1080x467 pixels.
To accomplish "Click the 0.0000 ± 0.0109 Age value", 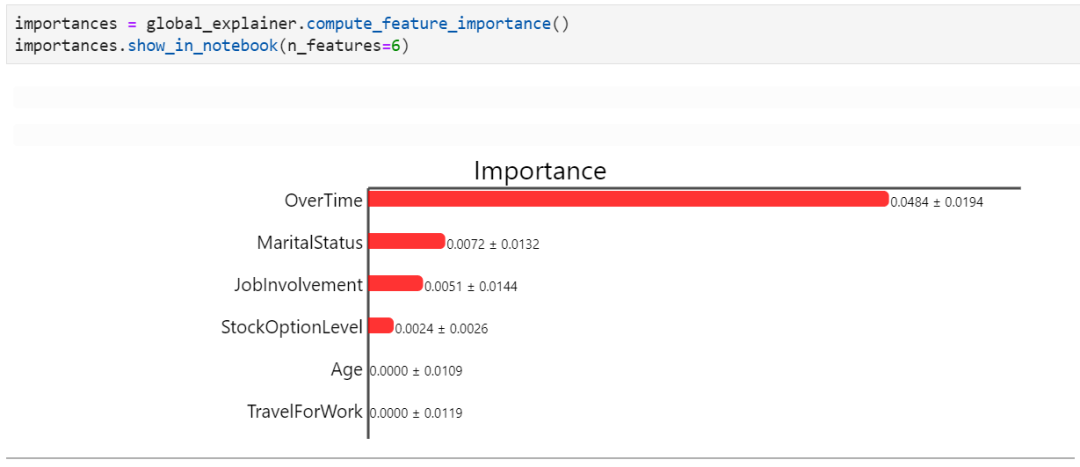I will (x=416, y=371).
